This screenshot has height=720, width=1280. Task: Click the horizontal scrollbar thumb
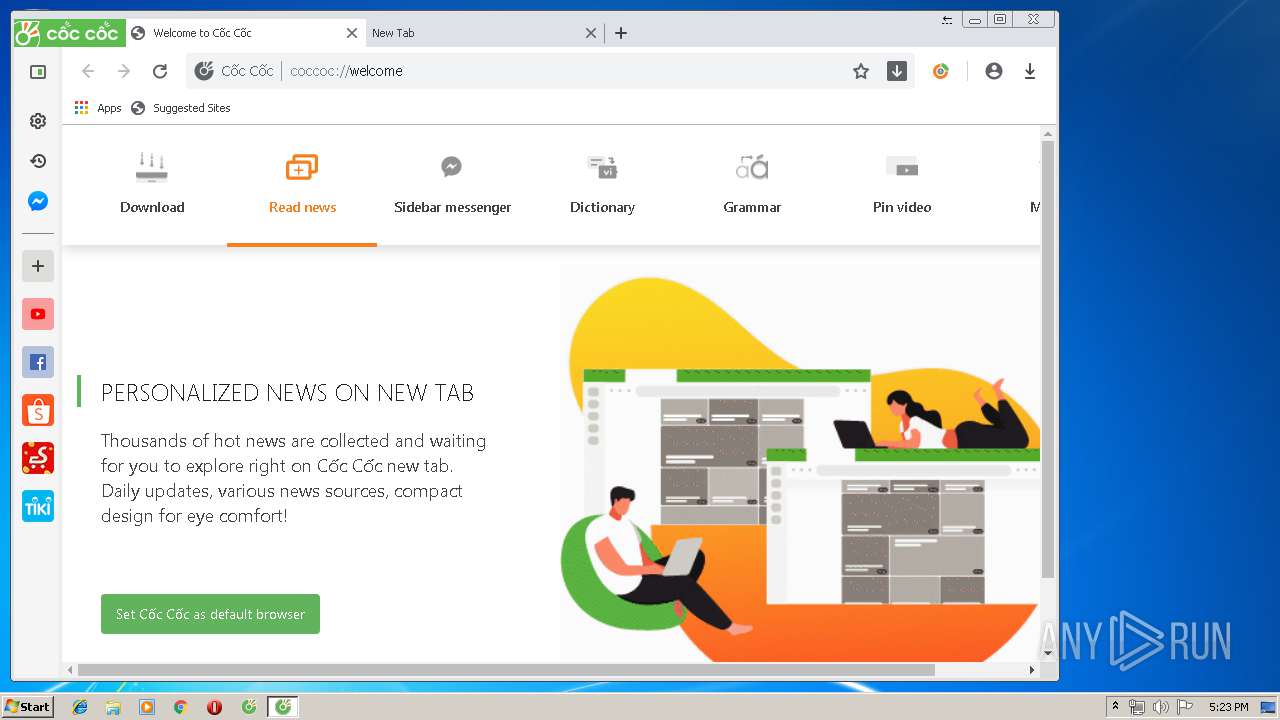pyautogui.click(x=506, y=670)
